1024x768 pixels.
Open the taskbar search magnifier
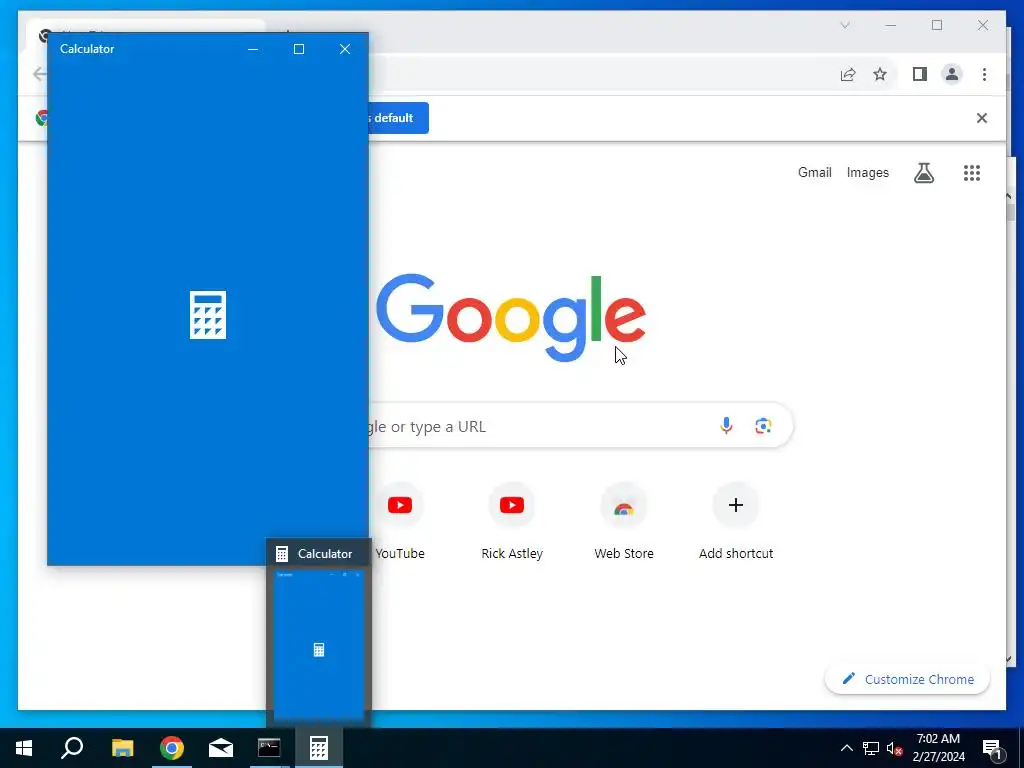tap(72, 748)
